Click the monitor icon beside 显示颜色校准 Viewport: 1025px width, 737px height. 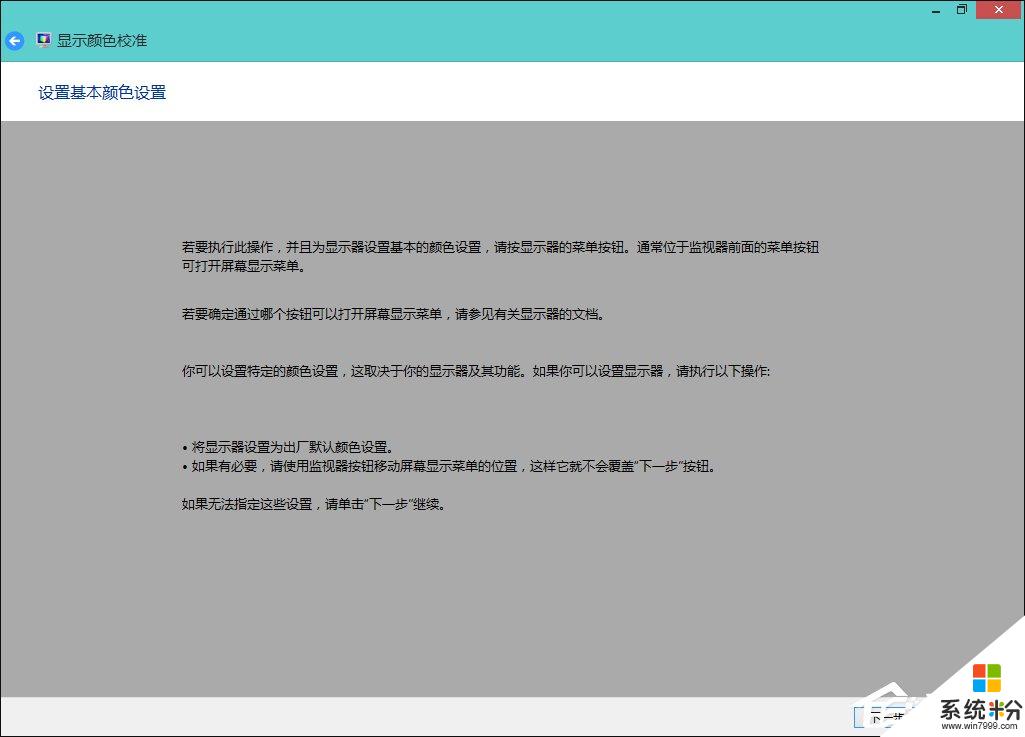pyautogui.click(x=44, y=41)
